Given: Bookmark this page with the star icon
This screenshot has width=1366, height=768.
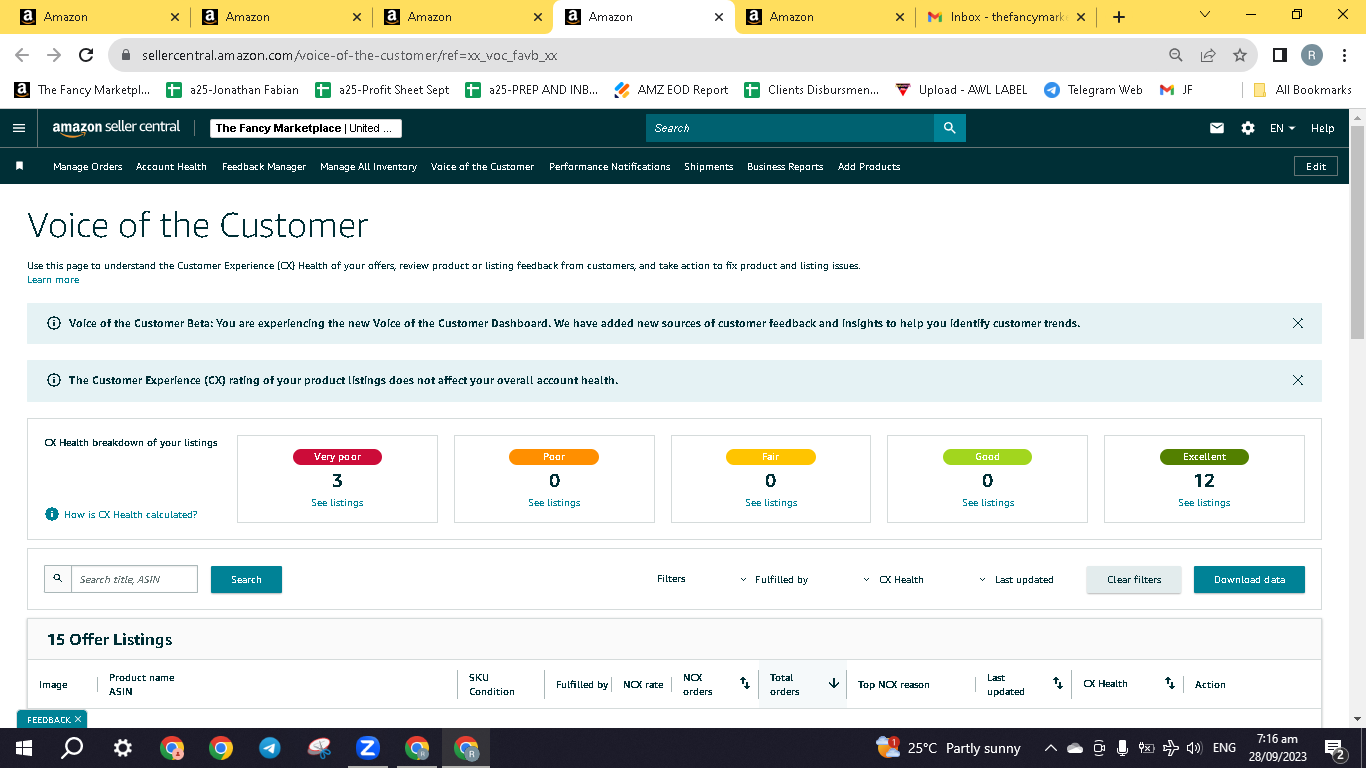Looking at the screenshot, I should click(1240, 56).
